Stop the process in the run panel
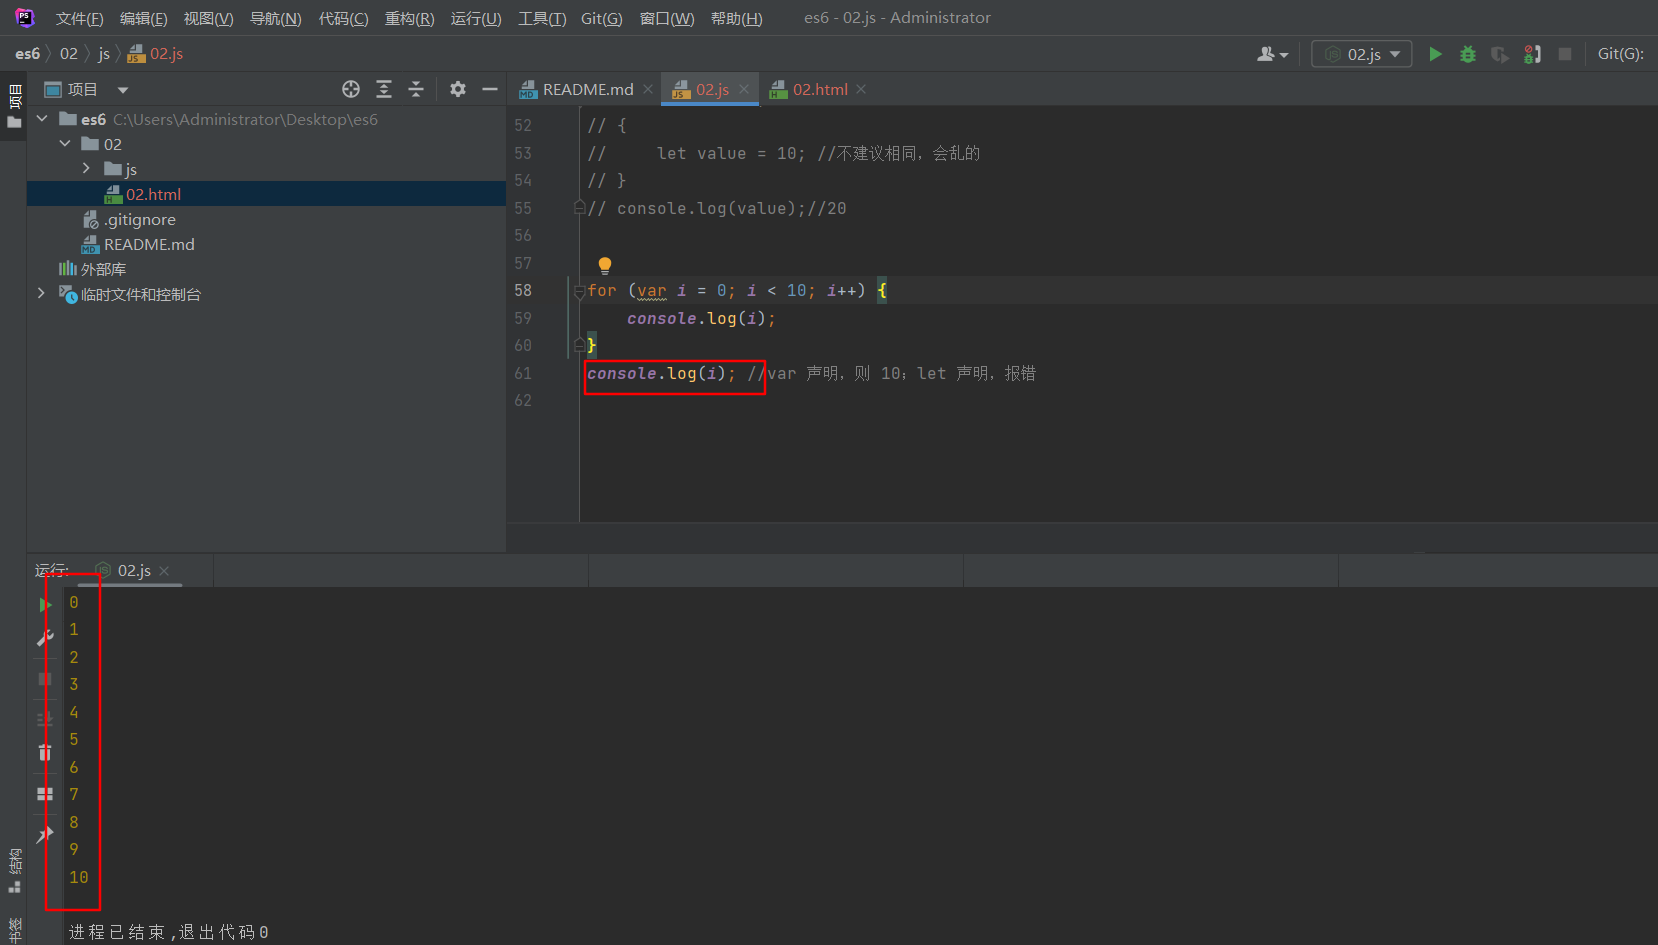This screenshot has height=945, width=1658. [45, 679]
